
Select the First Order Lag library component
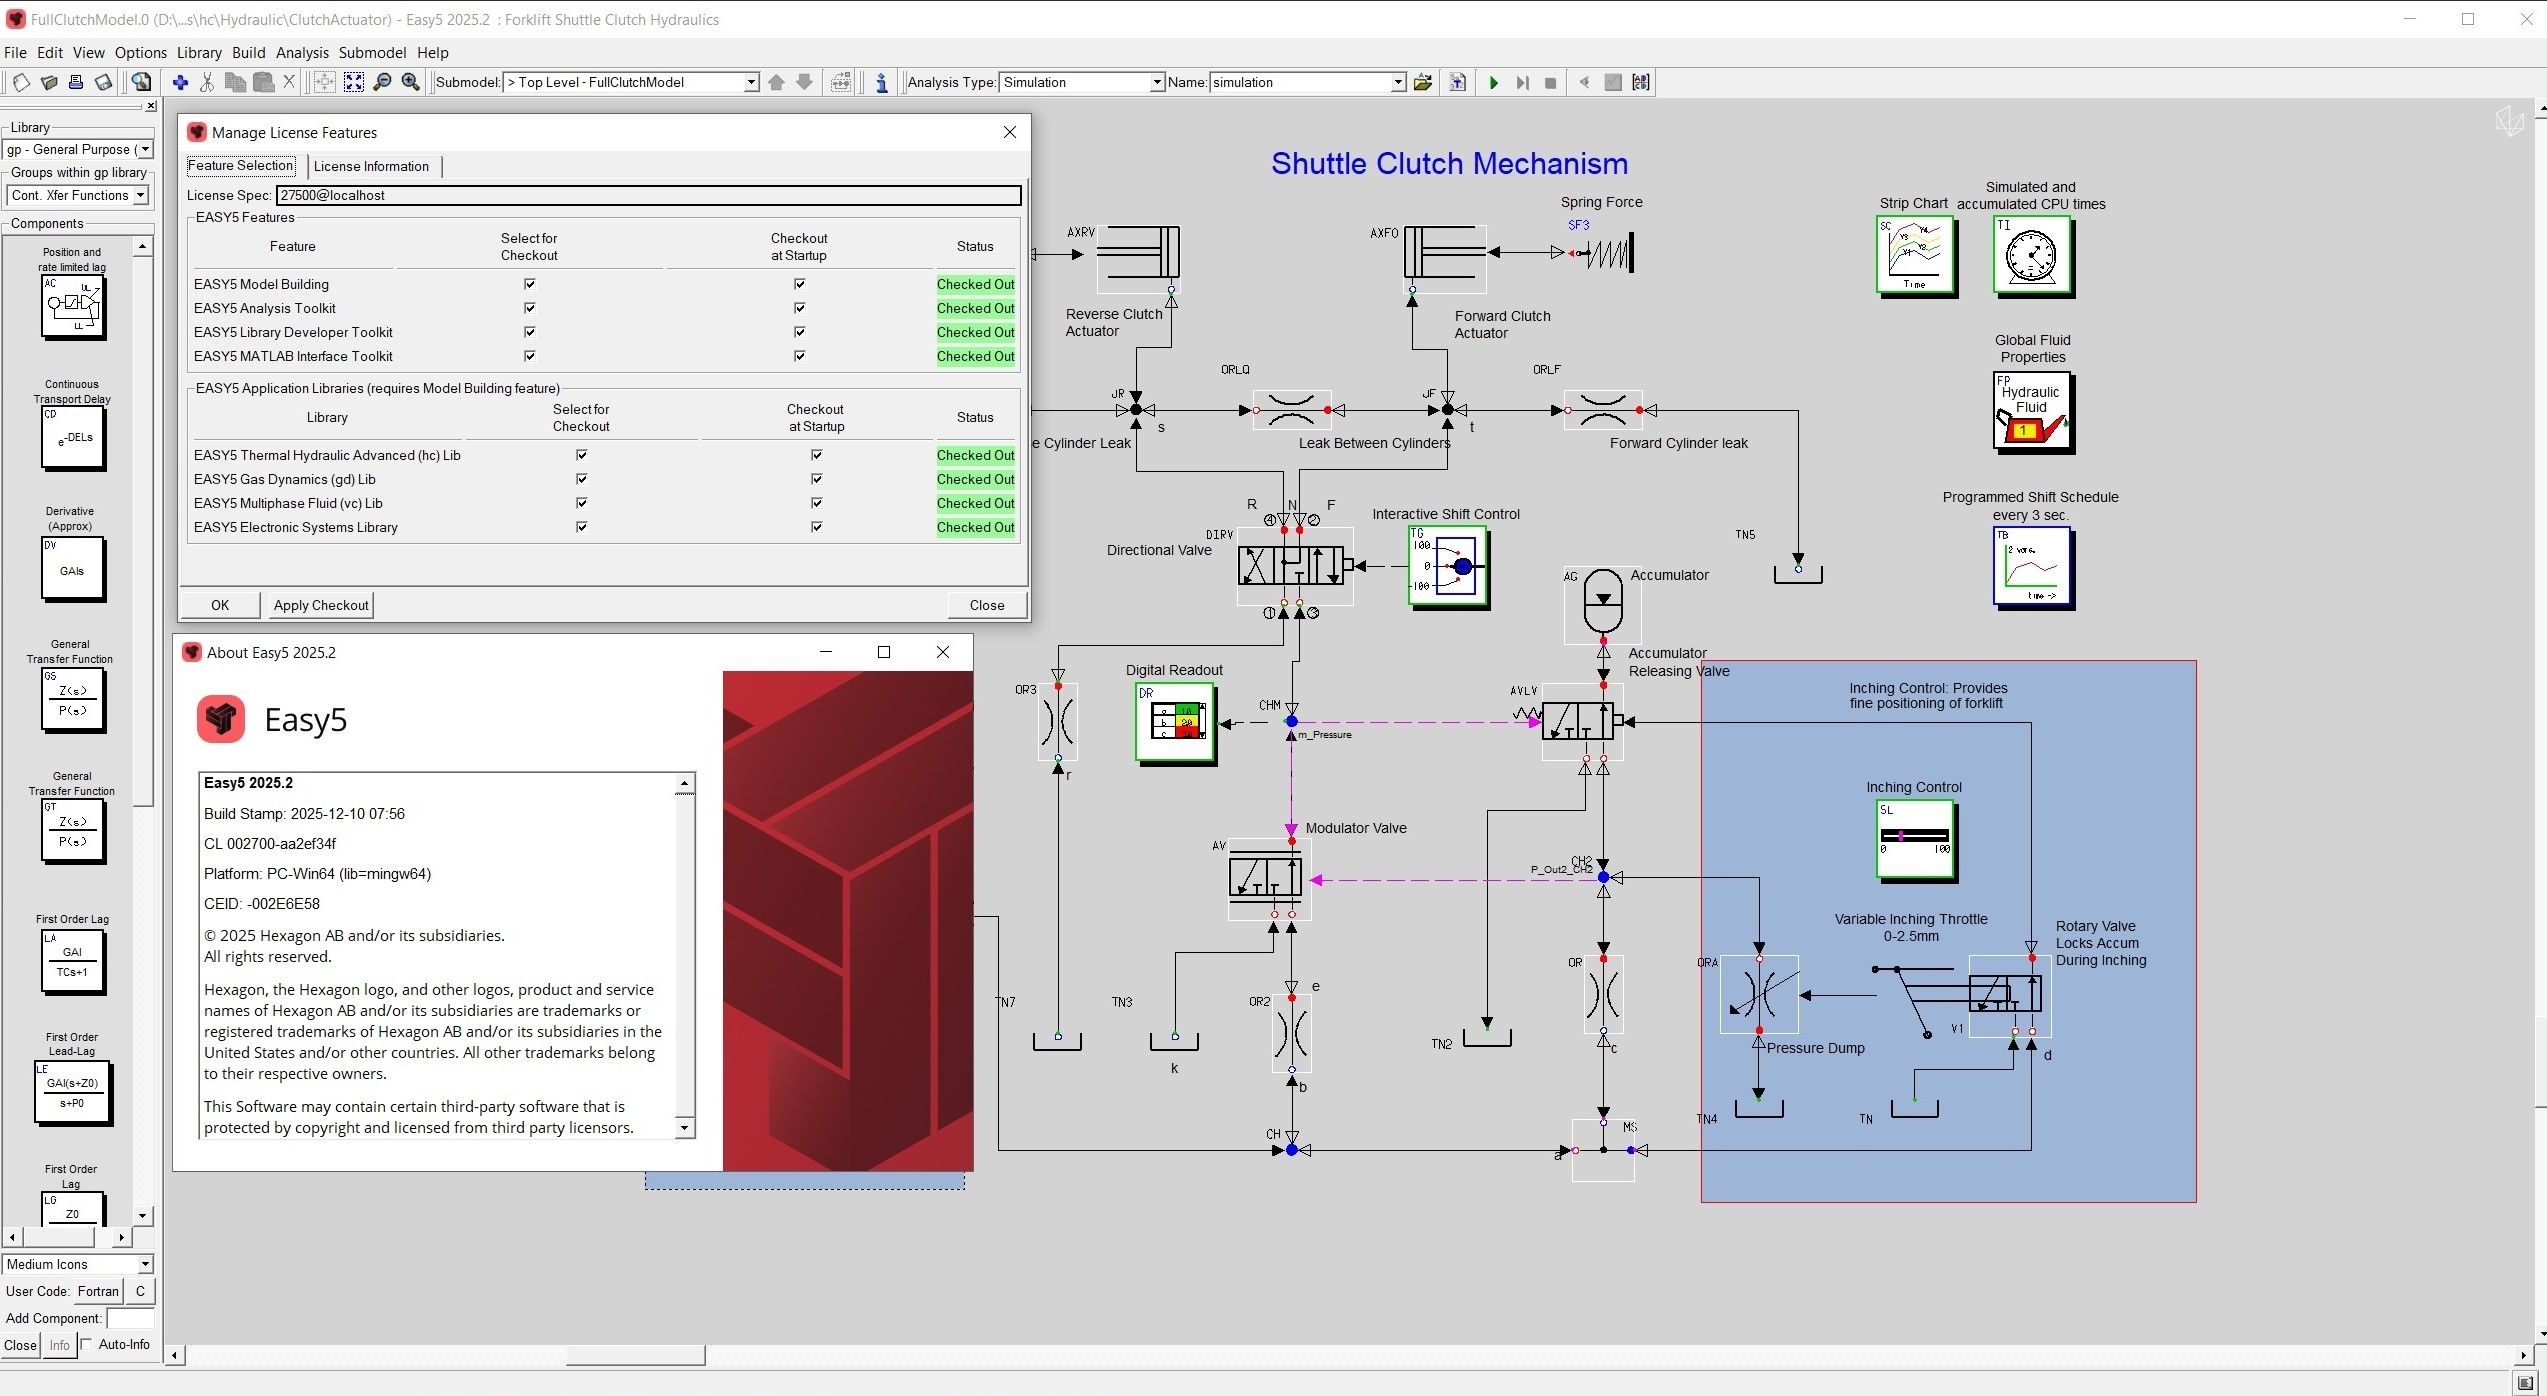click(72, 962)
